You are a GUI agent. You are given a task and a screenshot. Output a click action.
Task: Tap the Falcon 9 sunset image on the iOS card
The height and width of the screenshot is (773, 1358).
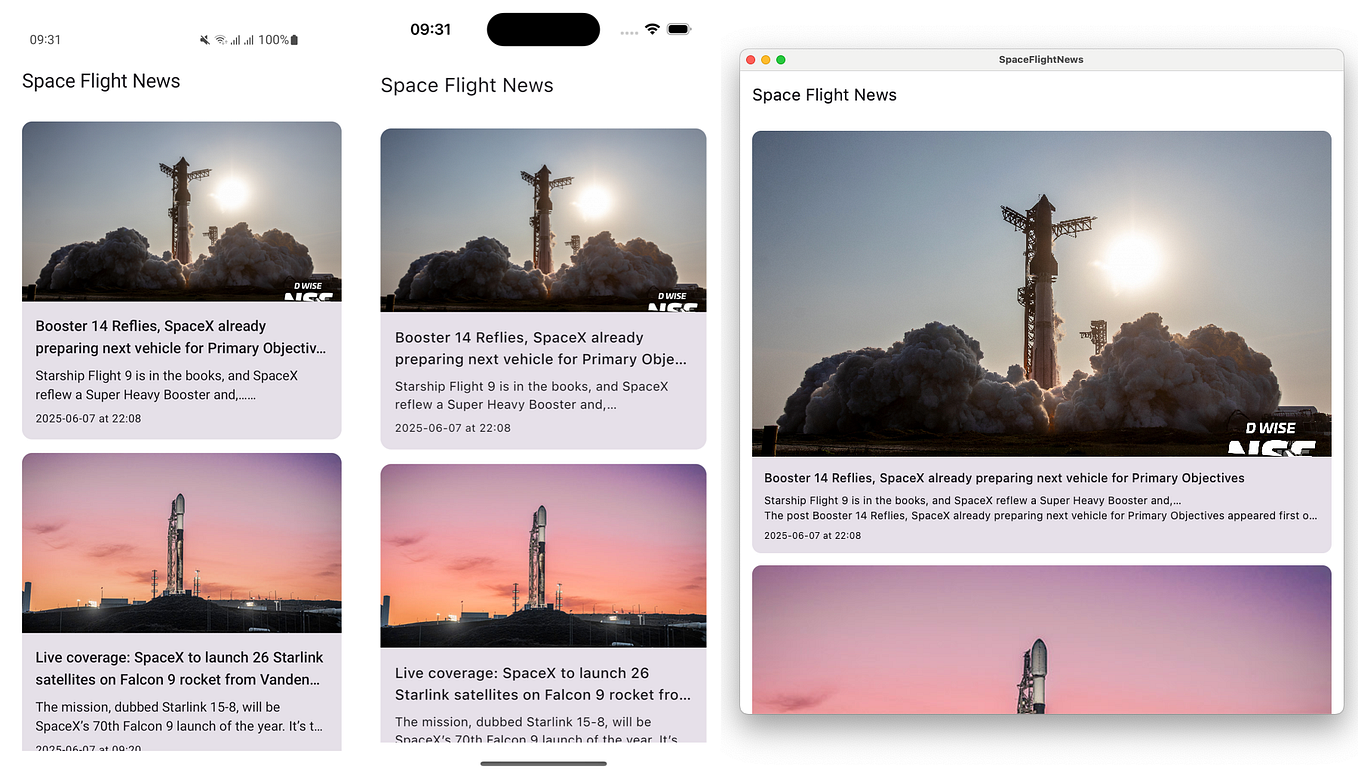pos(543,555)
